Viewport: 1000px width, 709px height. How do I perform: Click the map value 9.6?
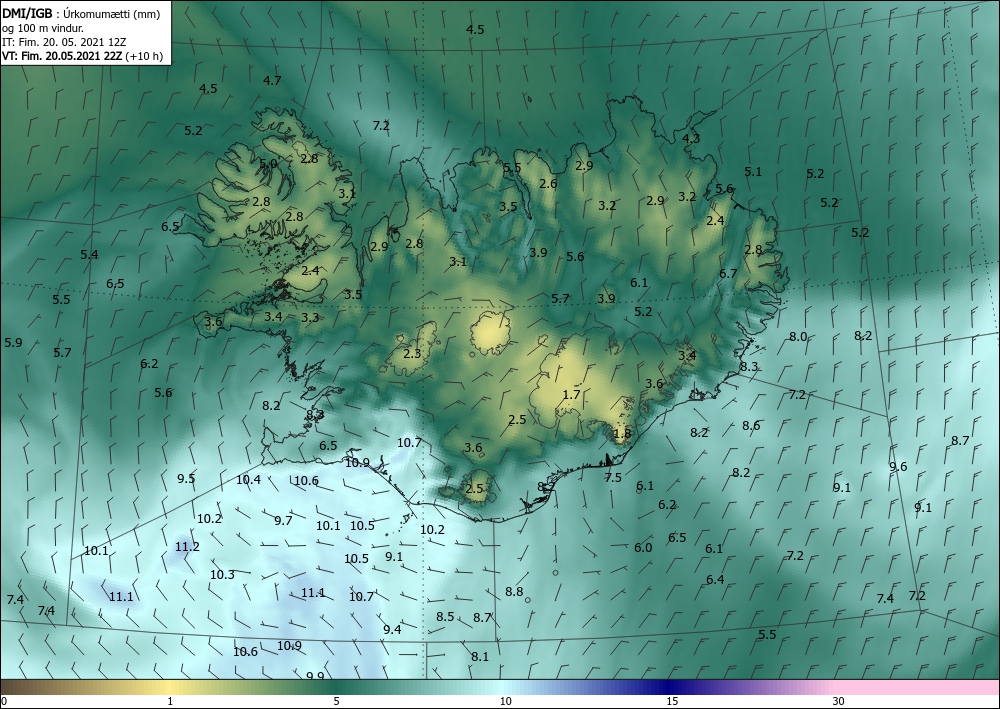(x=898, y=467)
